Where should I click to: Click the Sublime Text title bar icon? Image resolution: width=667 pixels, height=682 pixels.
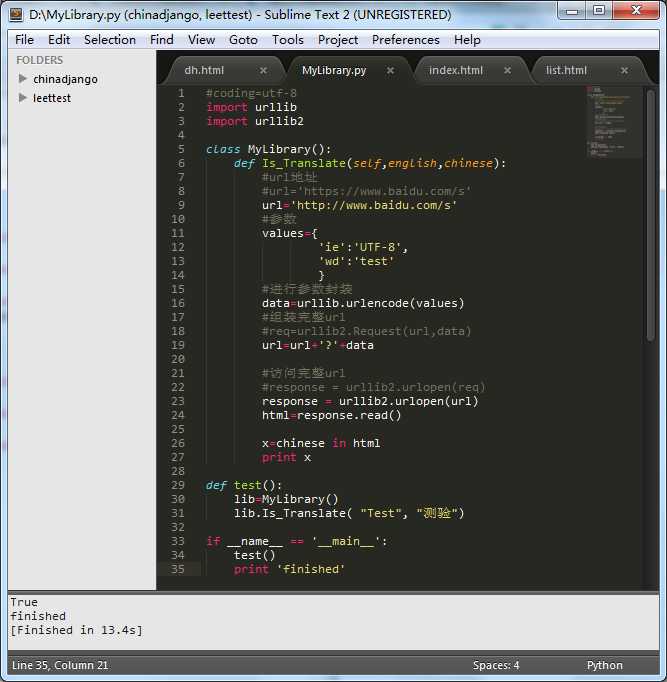coord(16,14)
